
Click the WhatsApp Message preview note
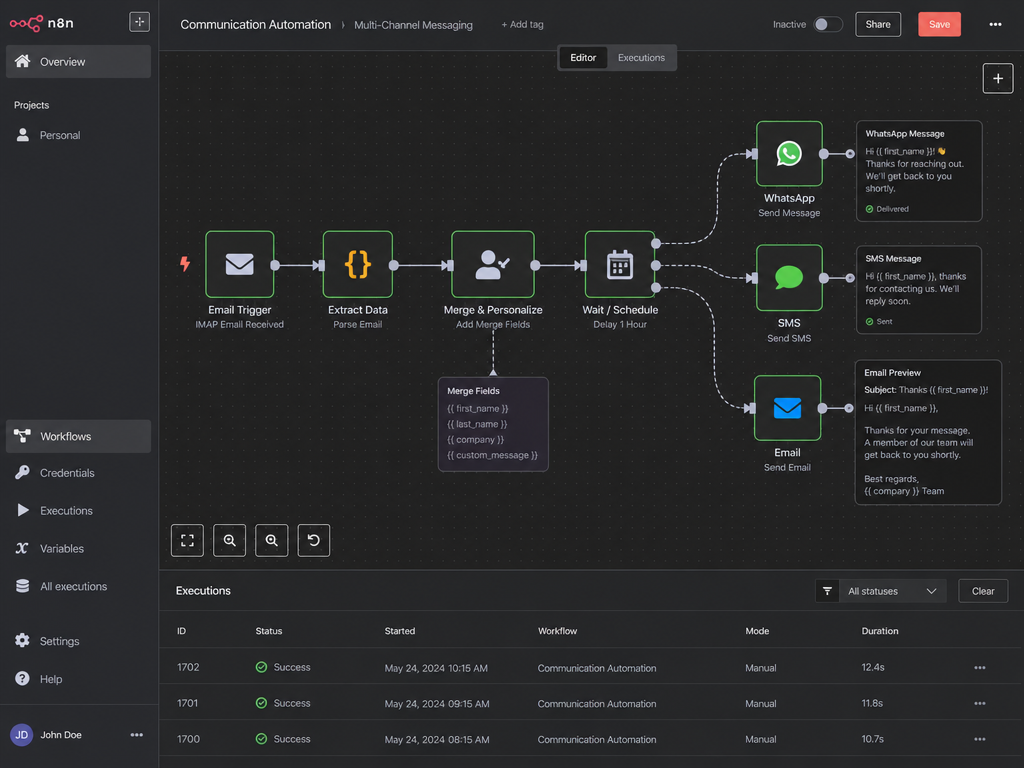(919, 171)
